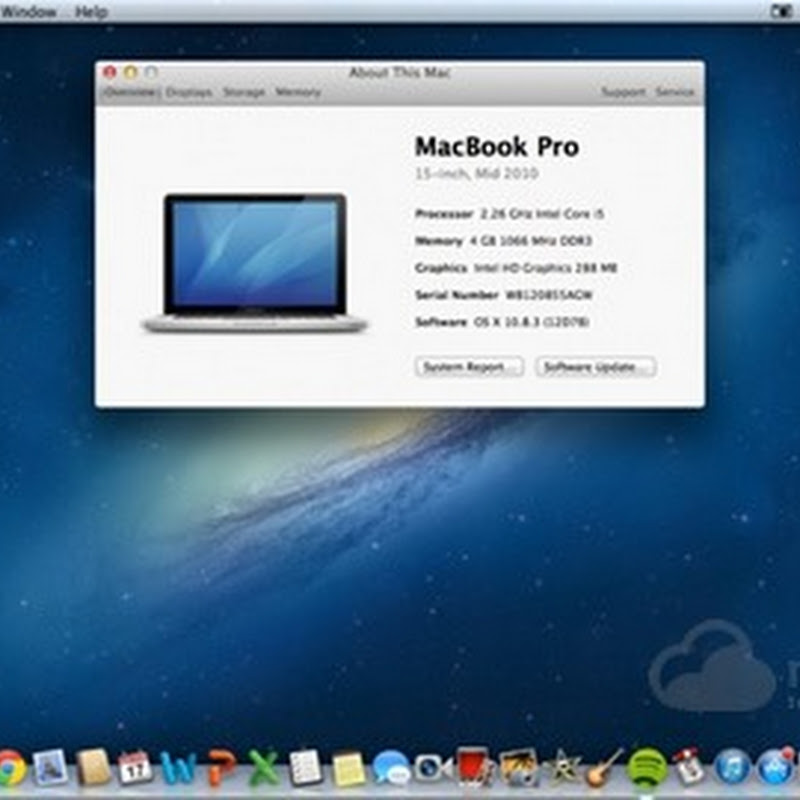Click the MacBook Pro laptop image
Screen dimensions: 800x800
[254, 263]
